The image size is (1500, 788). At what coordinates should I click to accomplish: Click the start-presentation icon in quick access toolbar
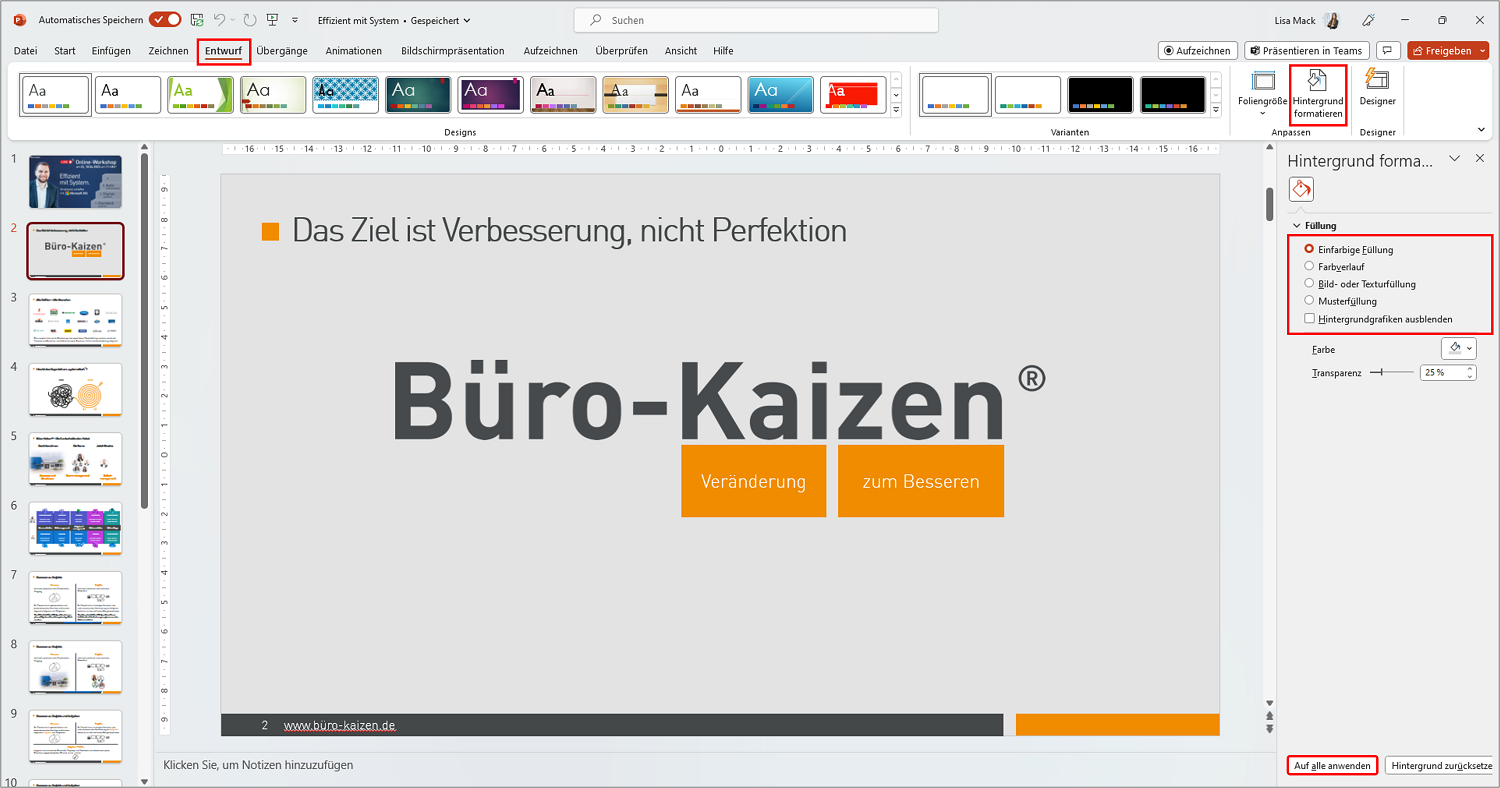tap(272, 19)
